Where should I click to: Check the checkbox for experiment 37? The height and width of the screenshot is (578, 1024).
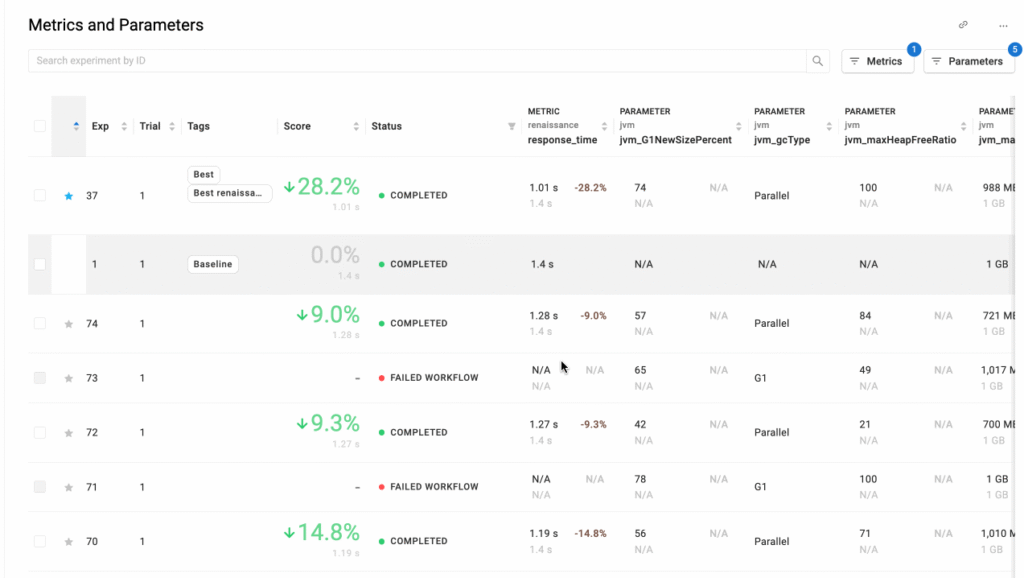(x=40, y=195)
